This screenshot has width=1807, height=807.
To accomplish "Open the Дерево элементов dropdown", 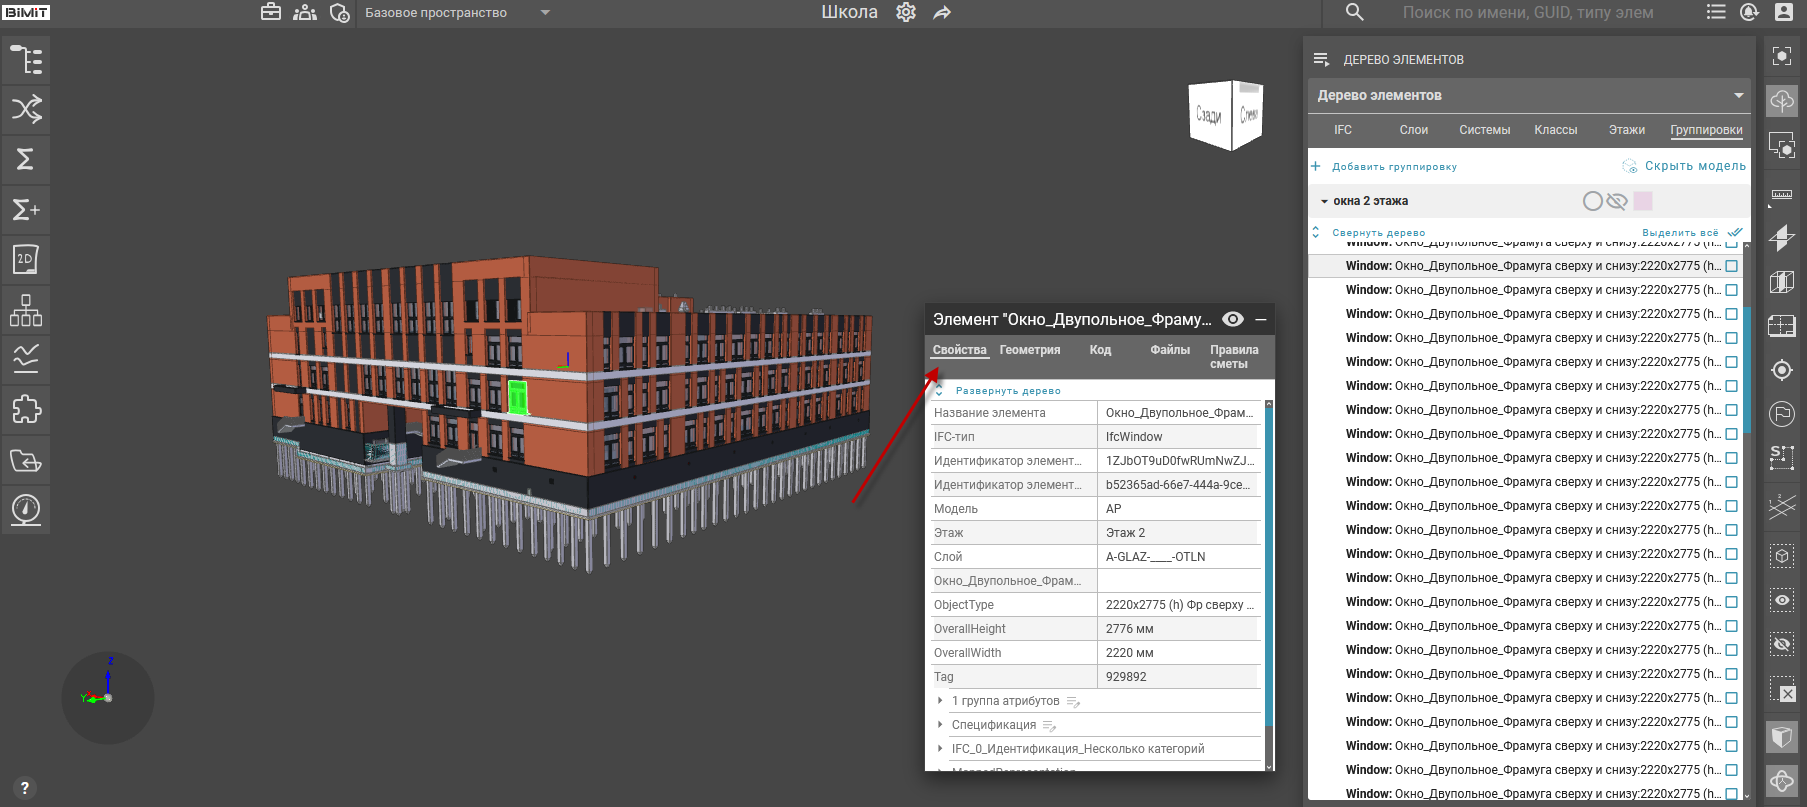I will click(1739, 96).
